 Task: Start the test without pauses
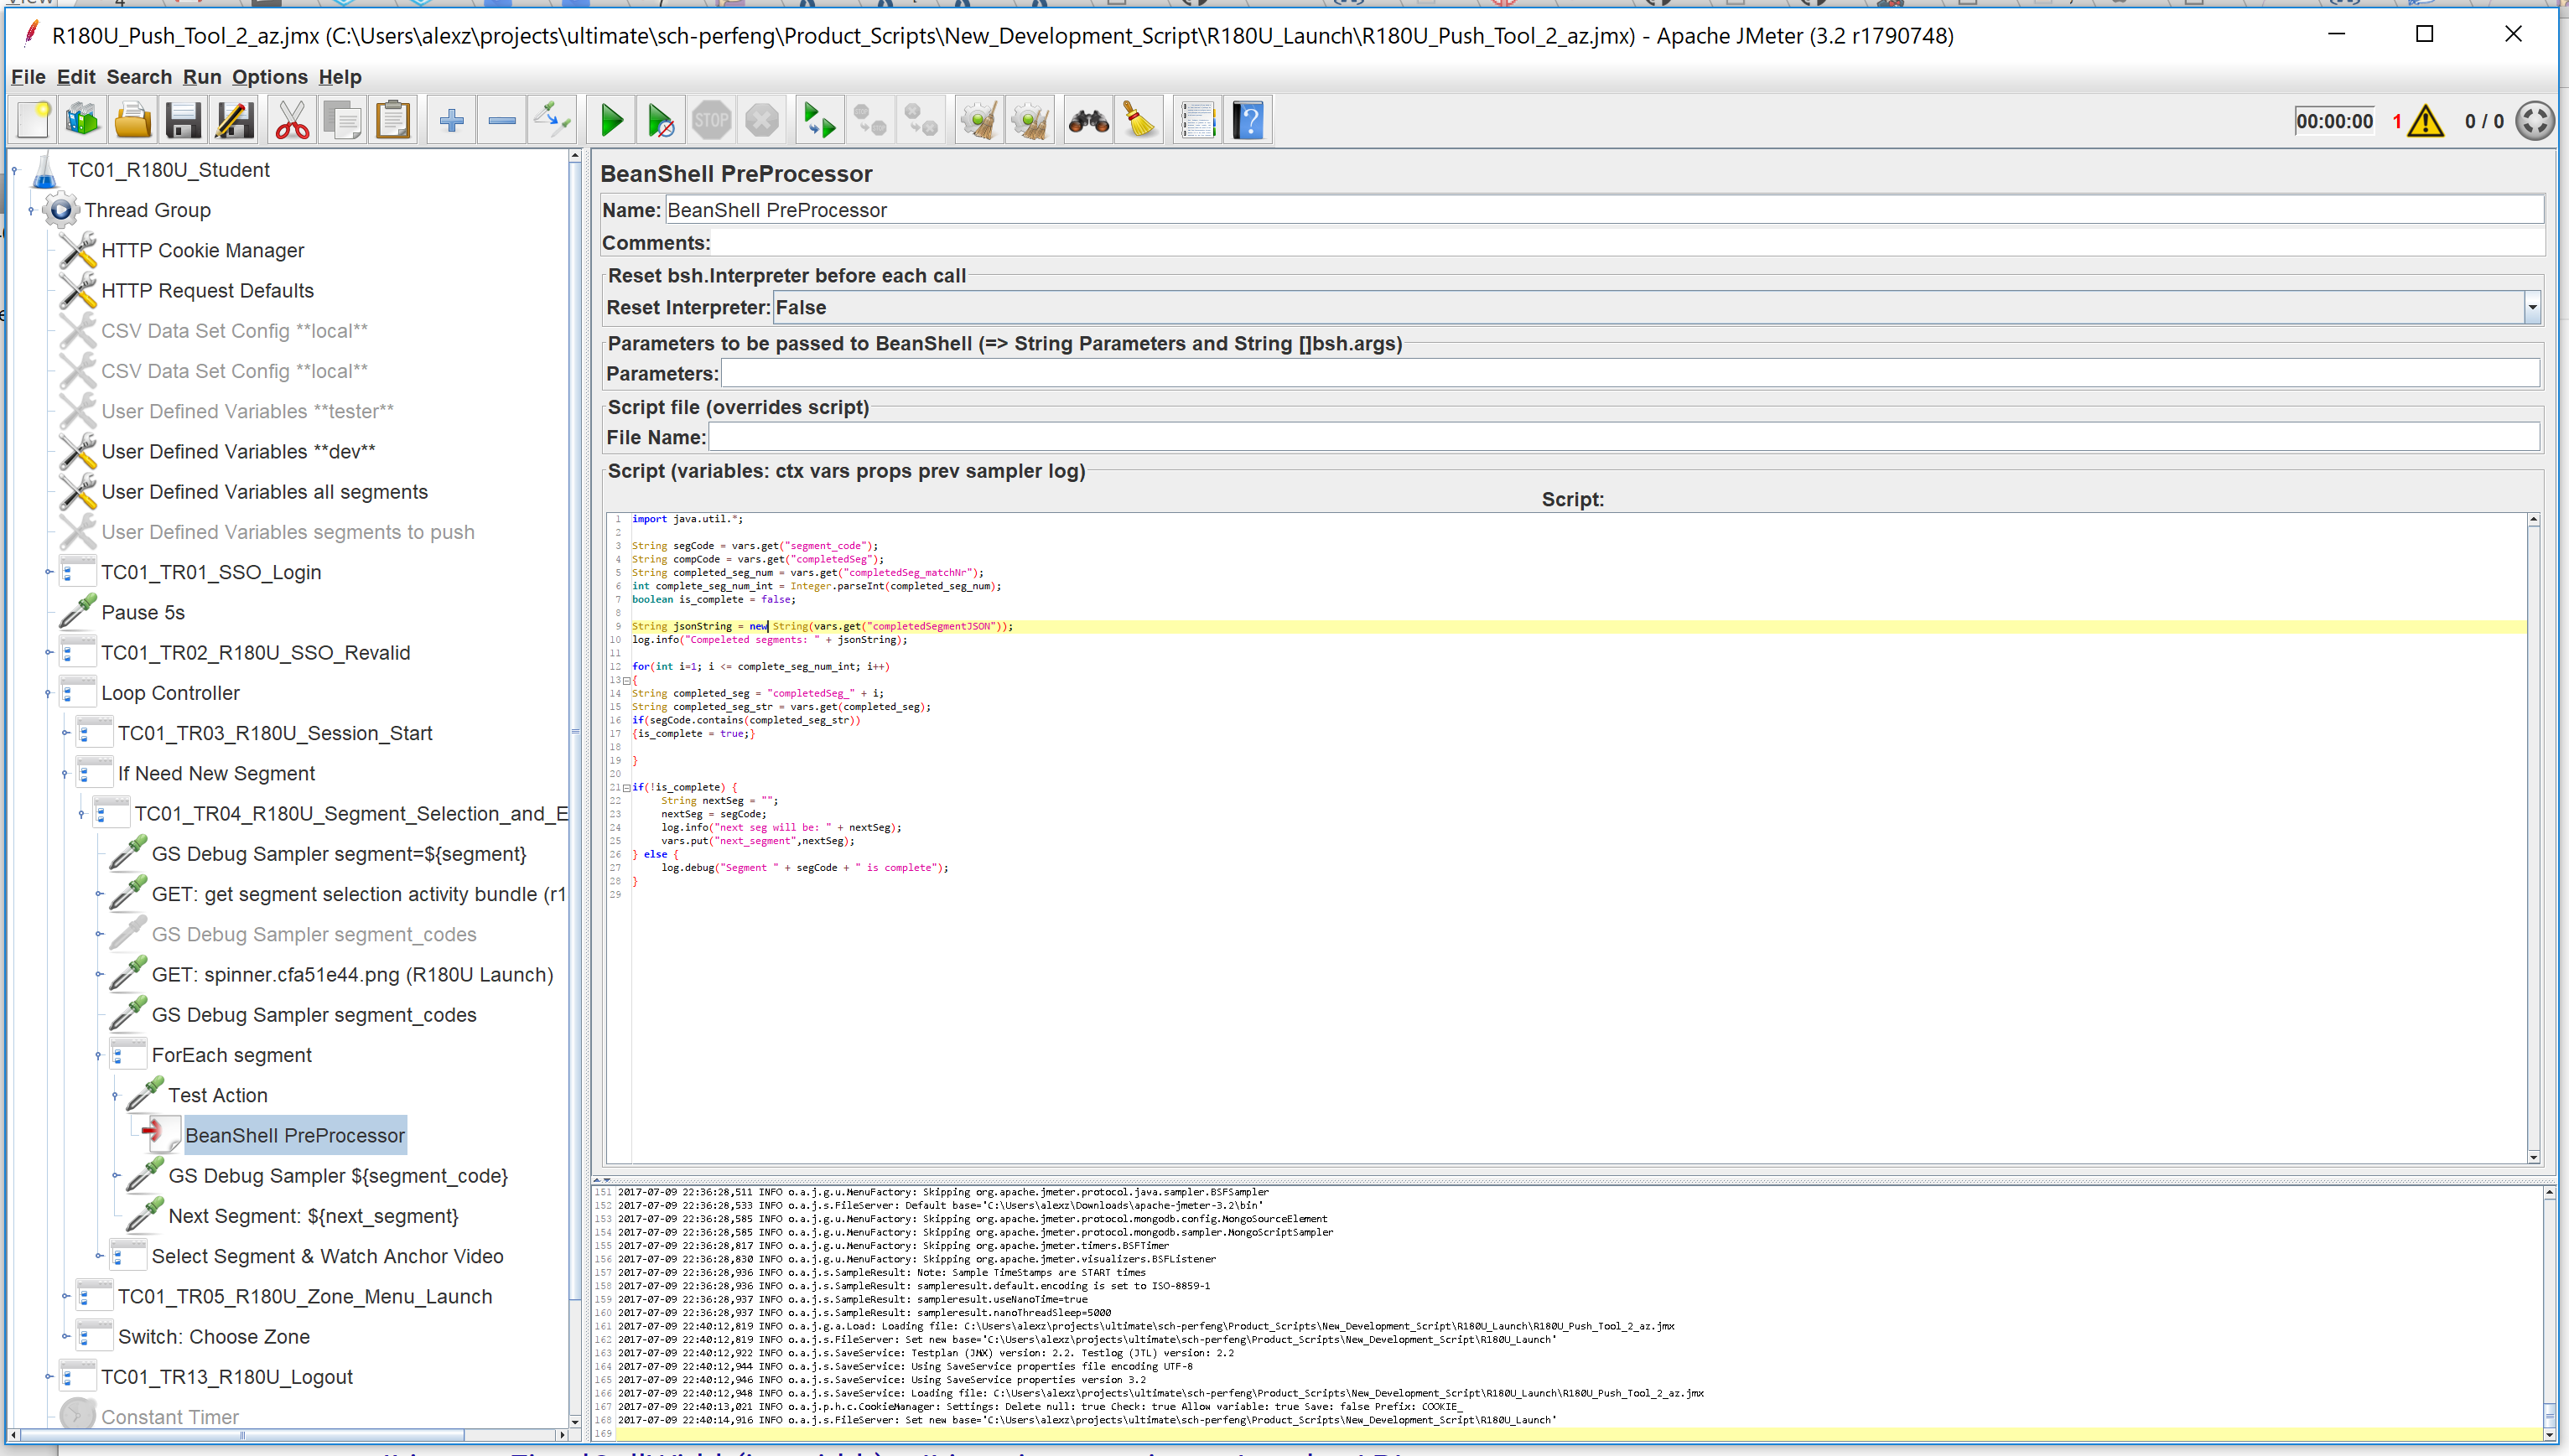pos(661,119)
